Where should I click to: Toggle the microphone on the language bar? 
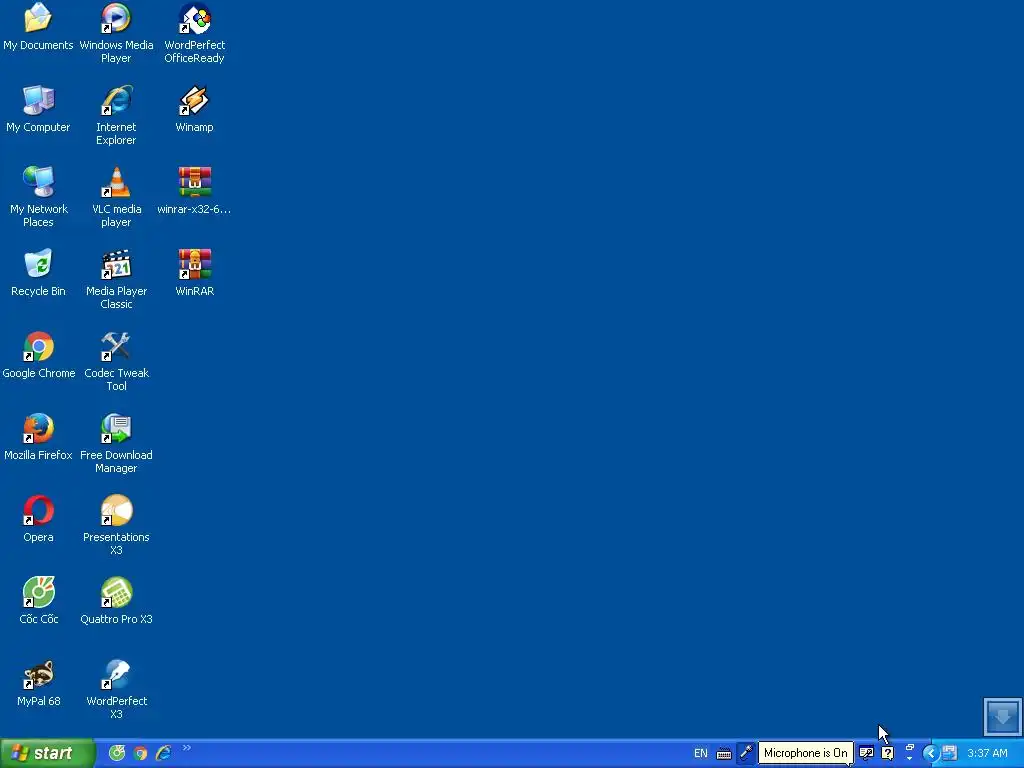click(x=746, y=753)
